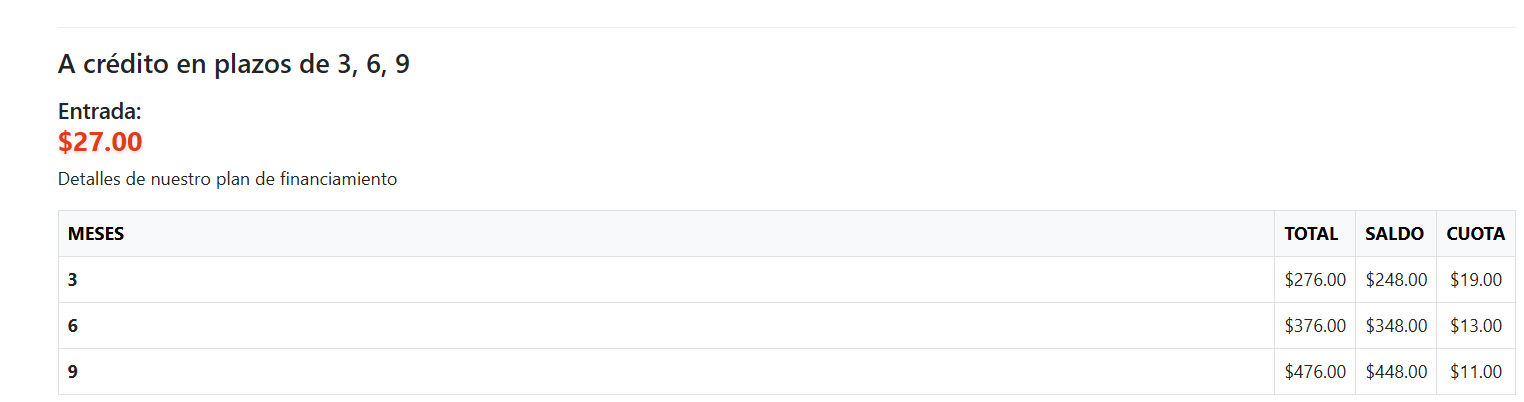Screen dimensions: 1524x402
Task: Click the 'A crédito en plazos' heading
Action: click(x=234, y=65)
